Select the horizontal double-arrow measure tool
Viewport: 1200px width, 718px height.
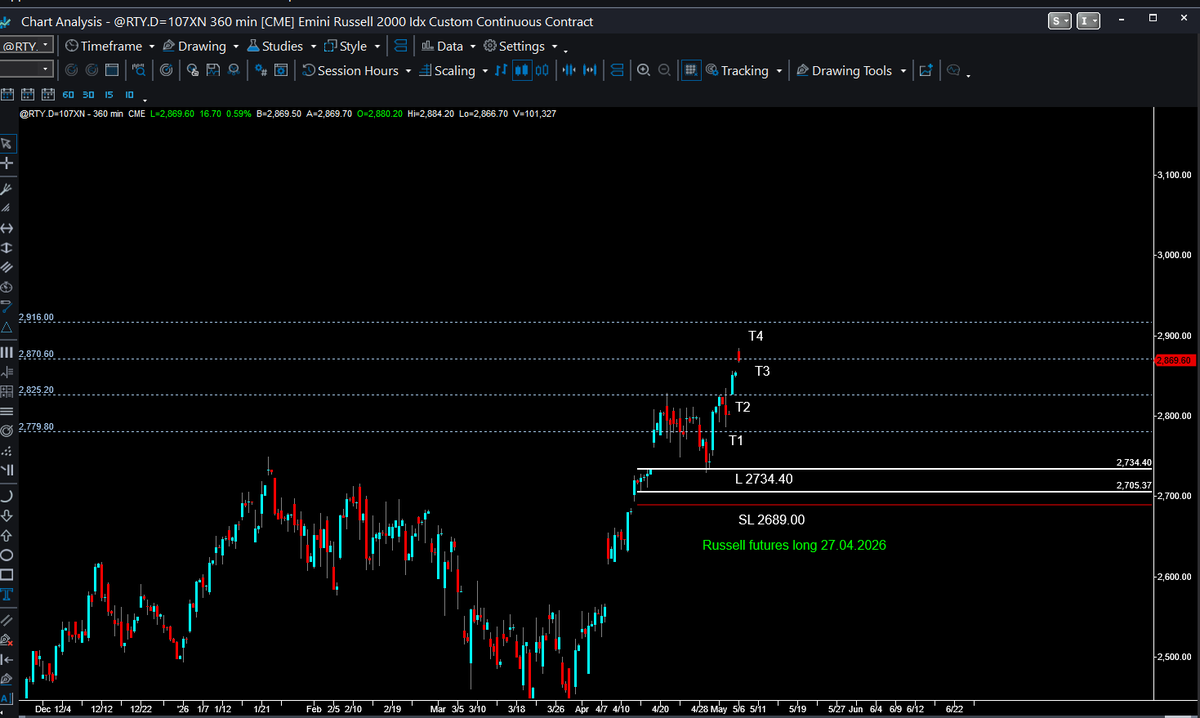click(x=7, y=229)
